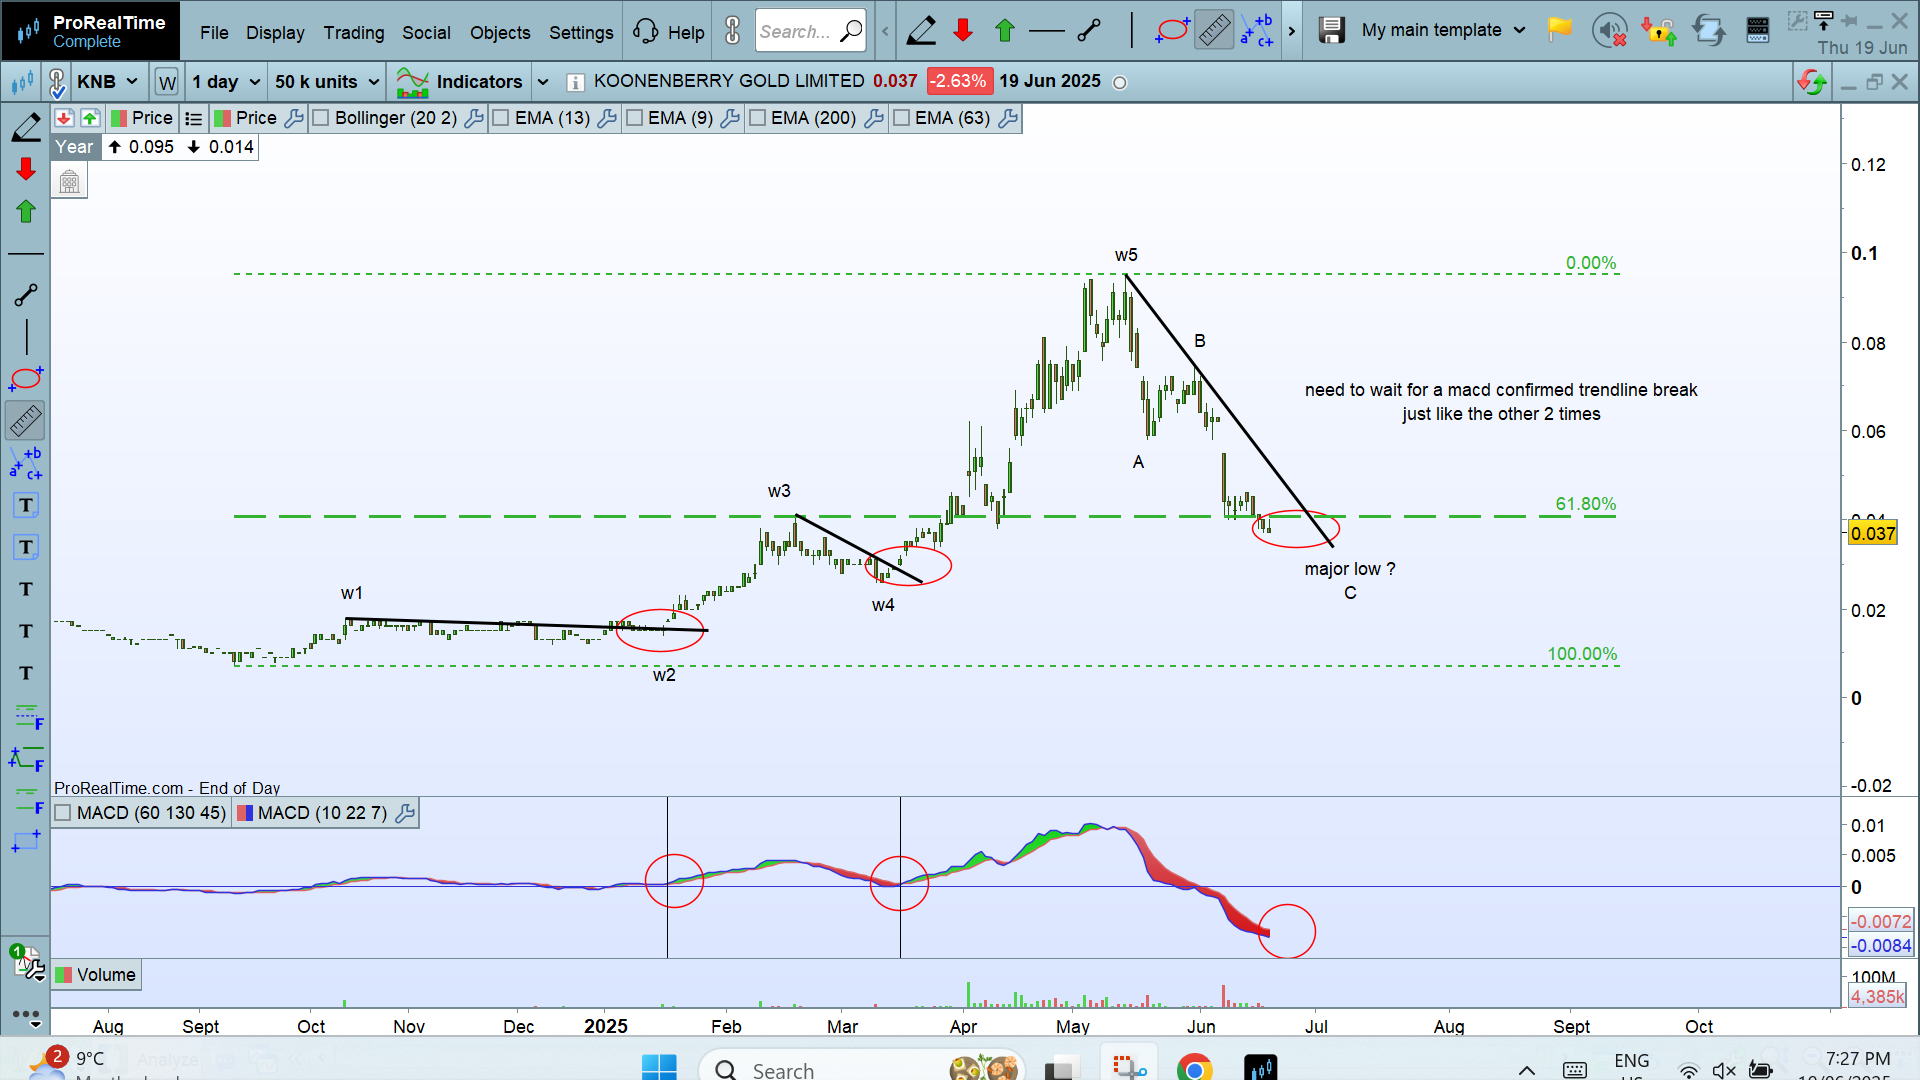Collapse toolbar with the left chevron after Search

click(x=885, y=31)
